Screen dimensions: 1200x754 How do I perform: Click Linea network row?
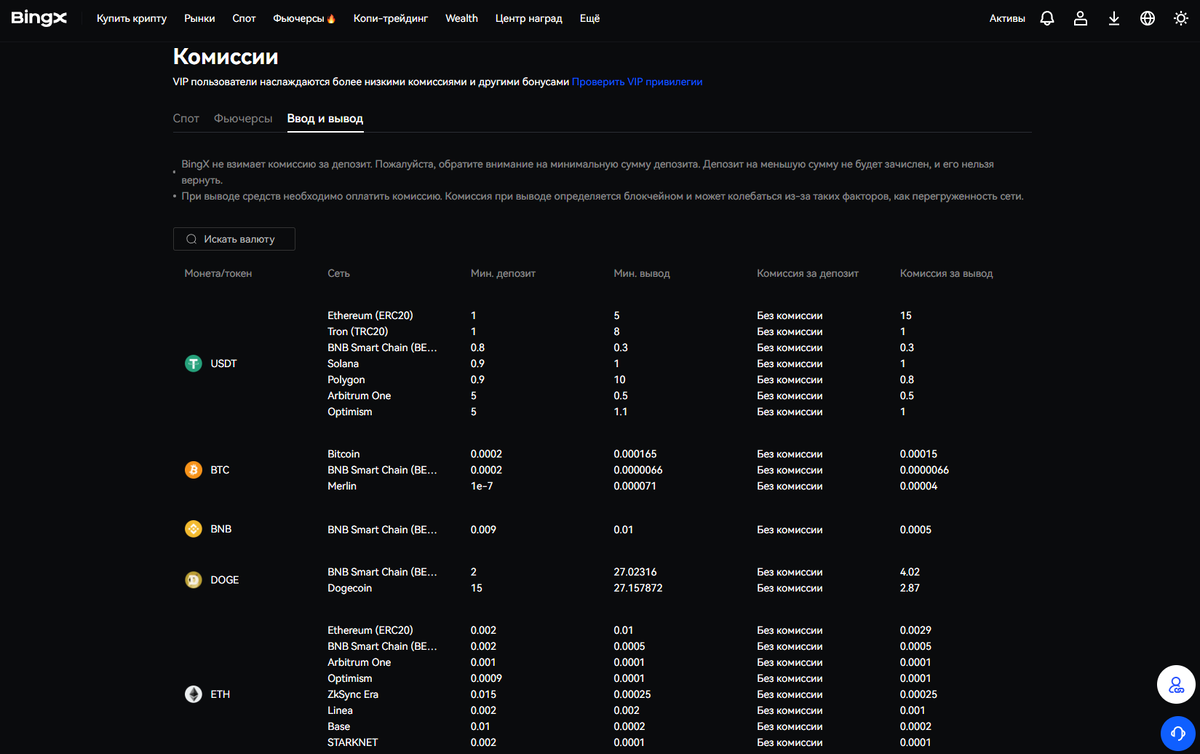tap(341, 710)
